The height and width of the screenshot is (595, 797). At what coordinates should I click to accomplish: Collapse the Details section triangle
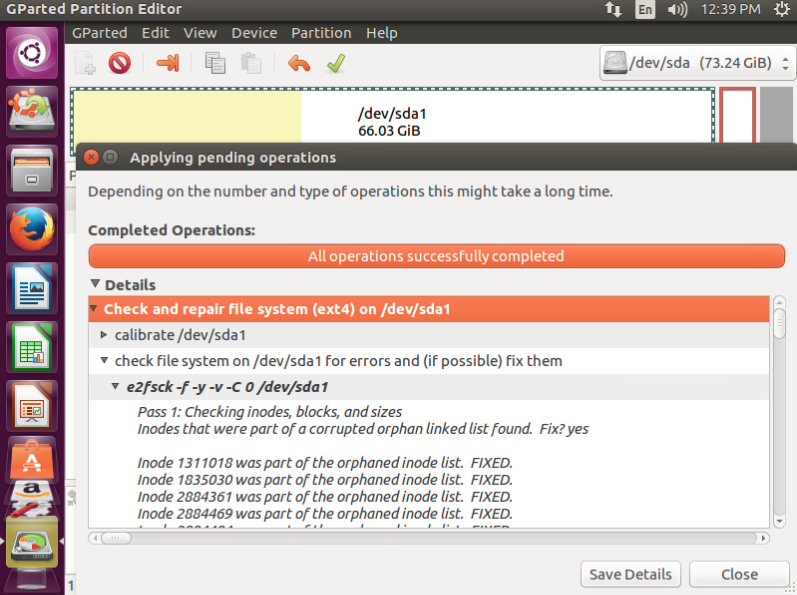pyautogui.click(x=95, y=284)
